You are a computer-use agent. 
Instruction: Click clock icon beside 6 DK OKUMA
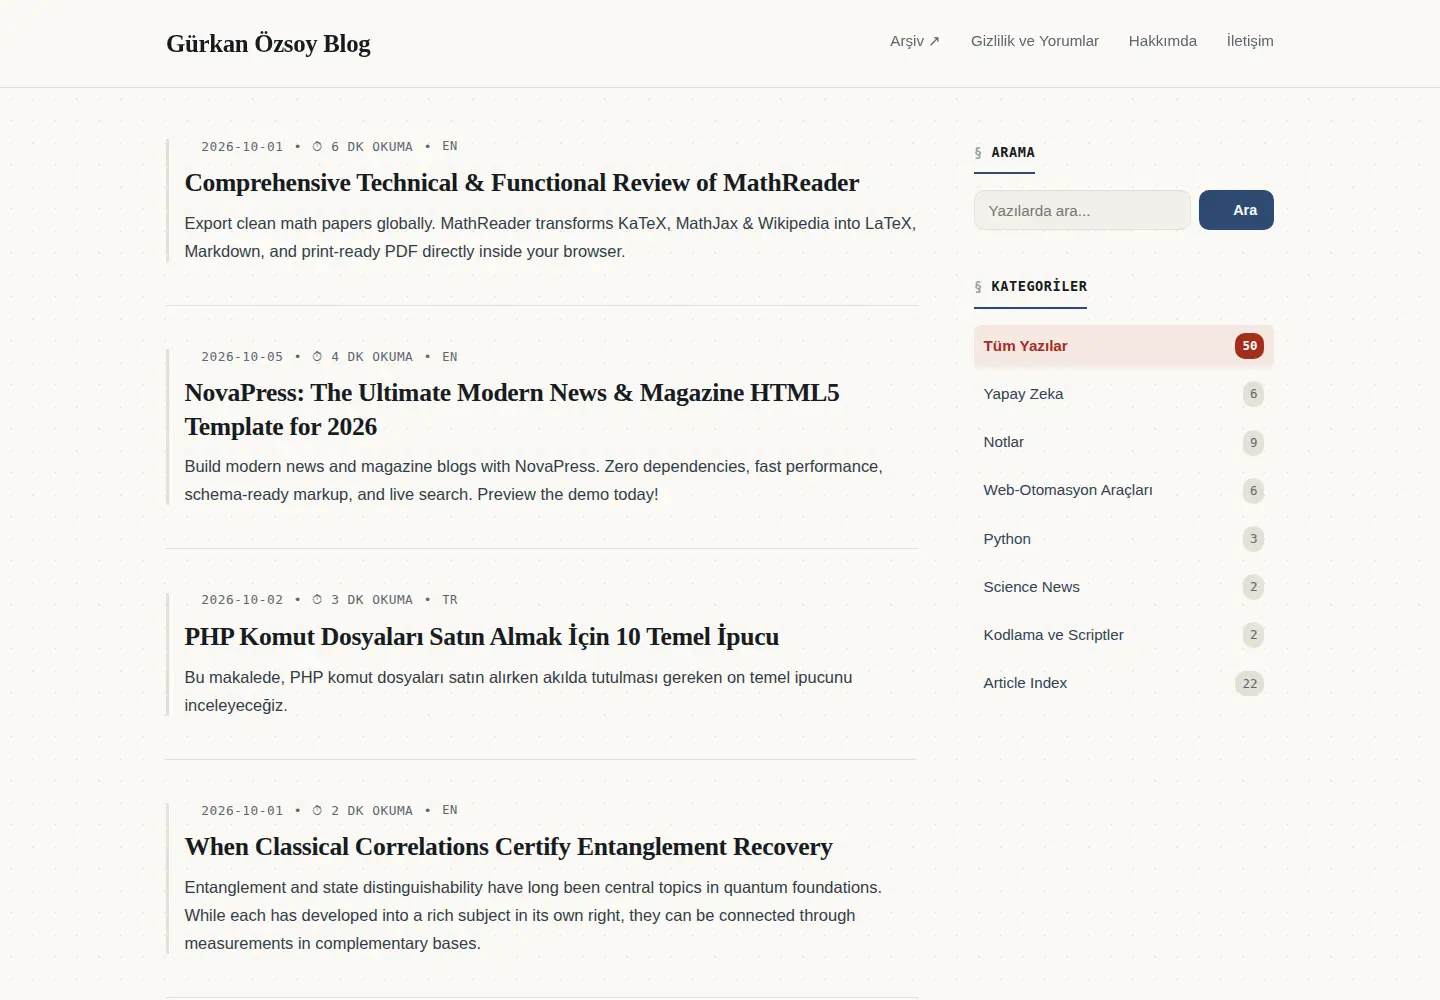click(317, 146)
